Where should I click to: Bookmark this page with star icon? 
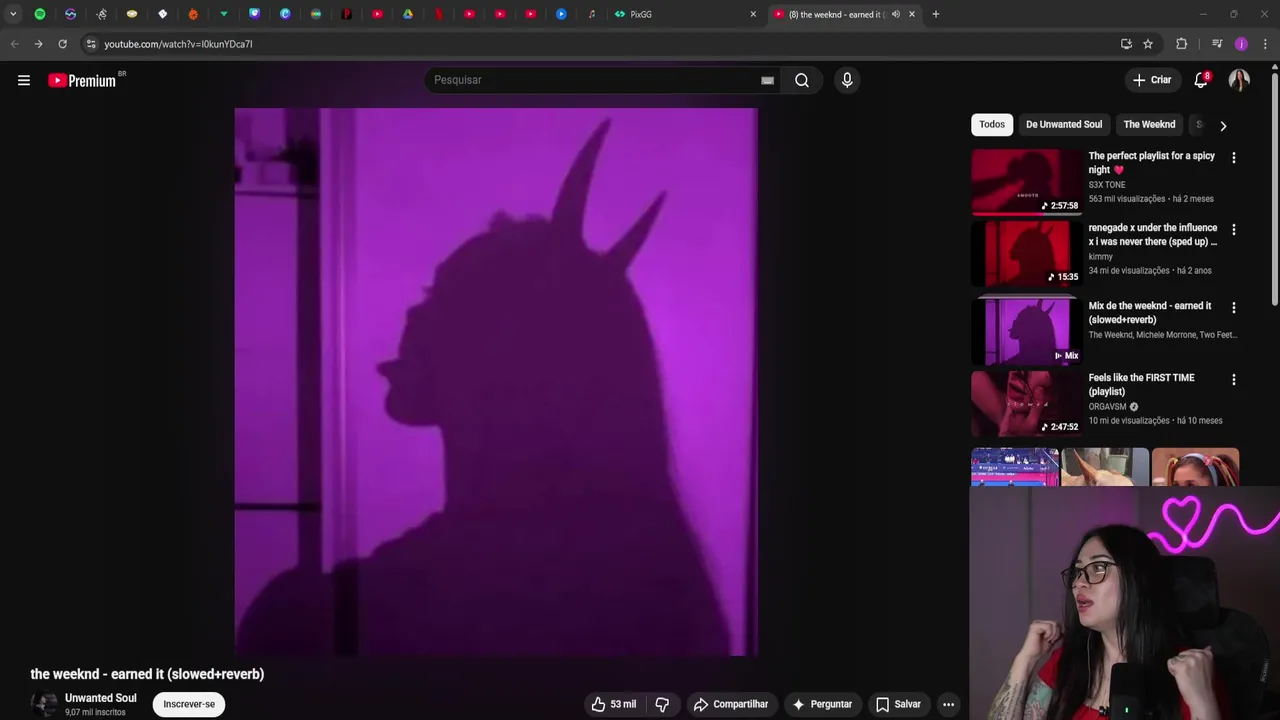1148,44
